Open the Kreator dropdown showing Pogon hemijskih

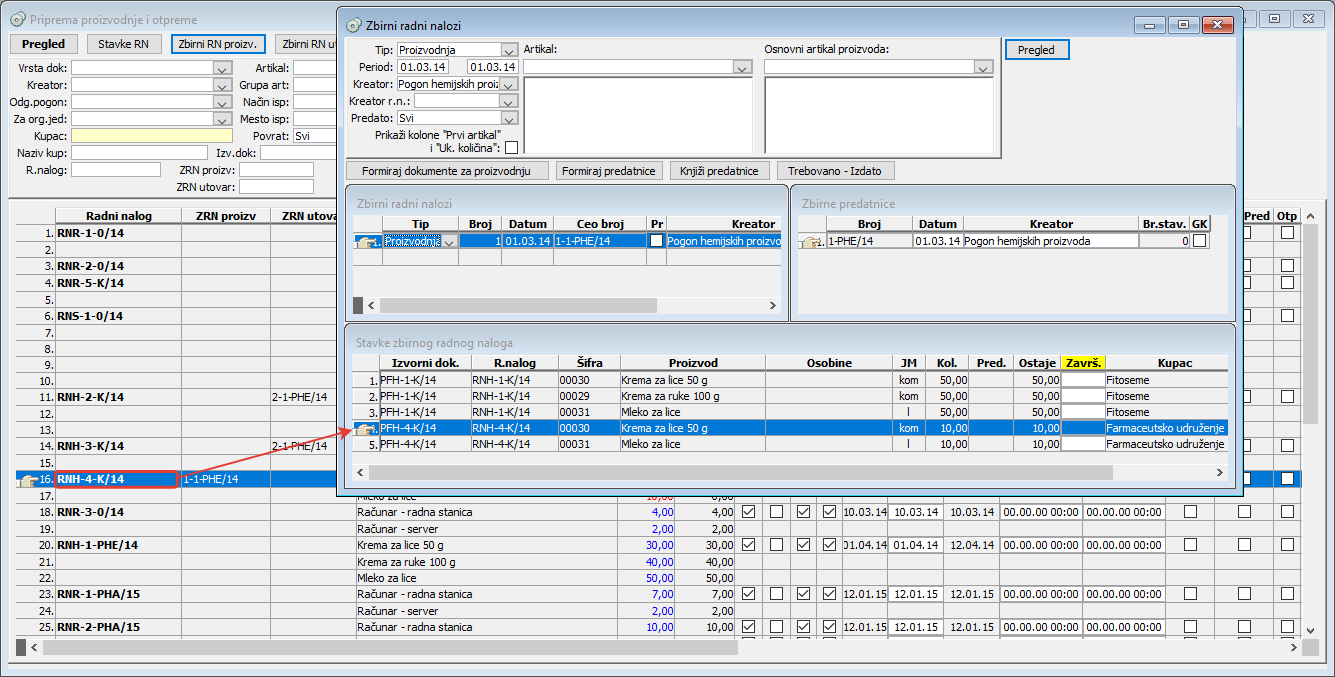[x=509, y=84]
